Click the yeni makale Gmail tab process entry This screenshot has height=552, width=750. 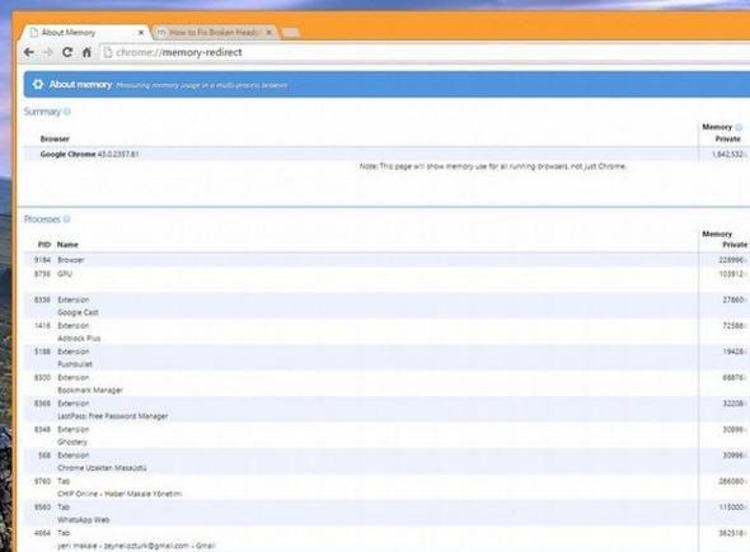[x=136, y=546]
